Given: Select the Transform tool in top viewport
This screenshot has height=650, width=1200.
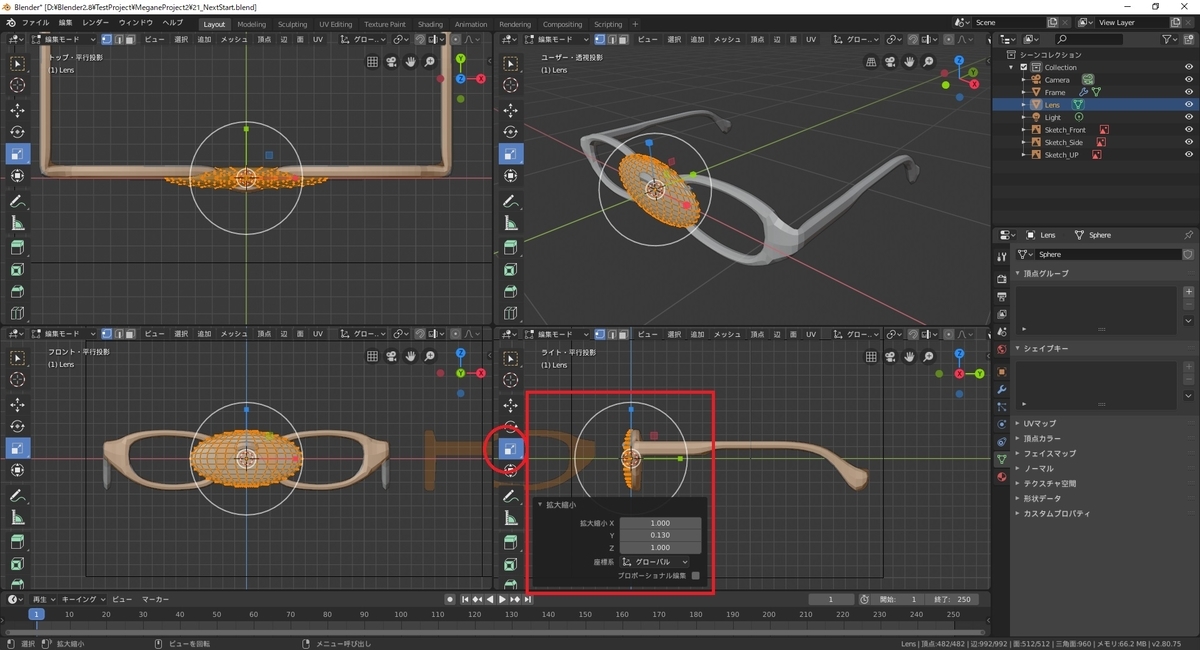Looking at the screenshot, I should pyautogui.click(x=18, y=176).
